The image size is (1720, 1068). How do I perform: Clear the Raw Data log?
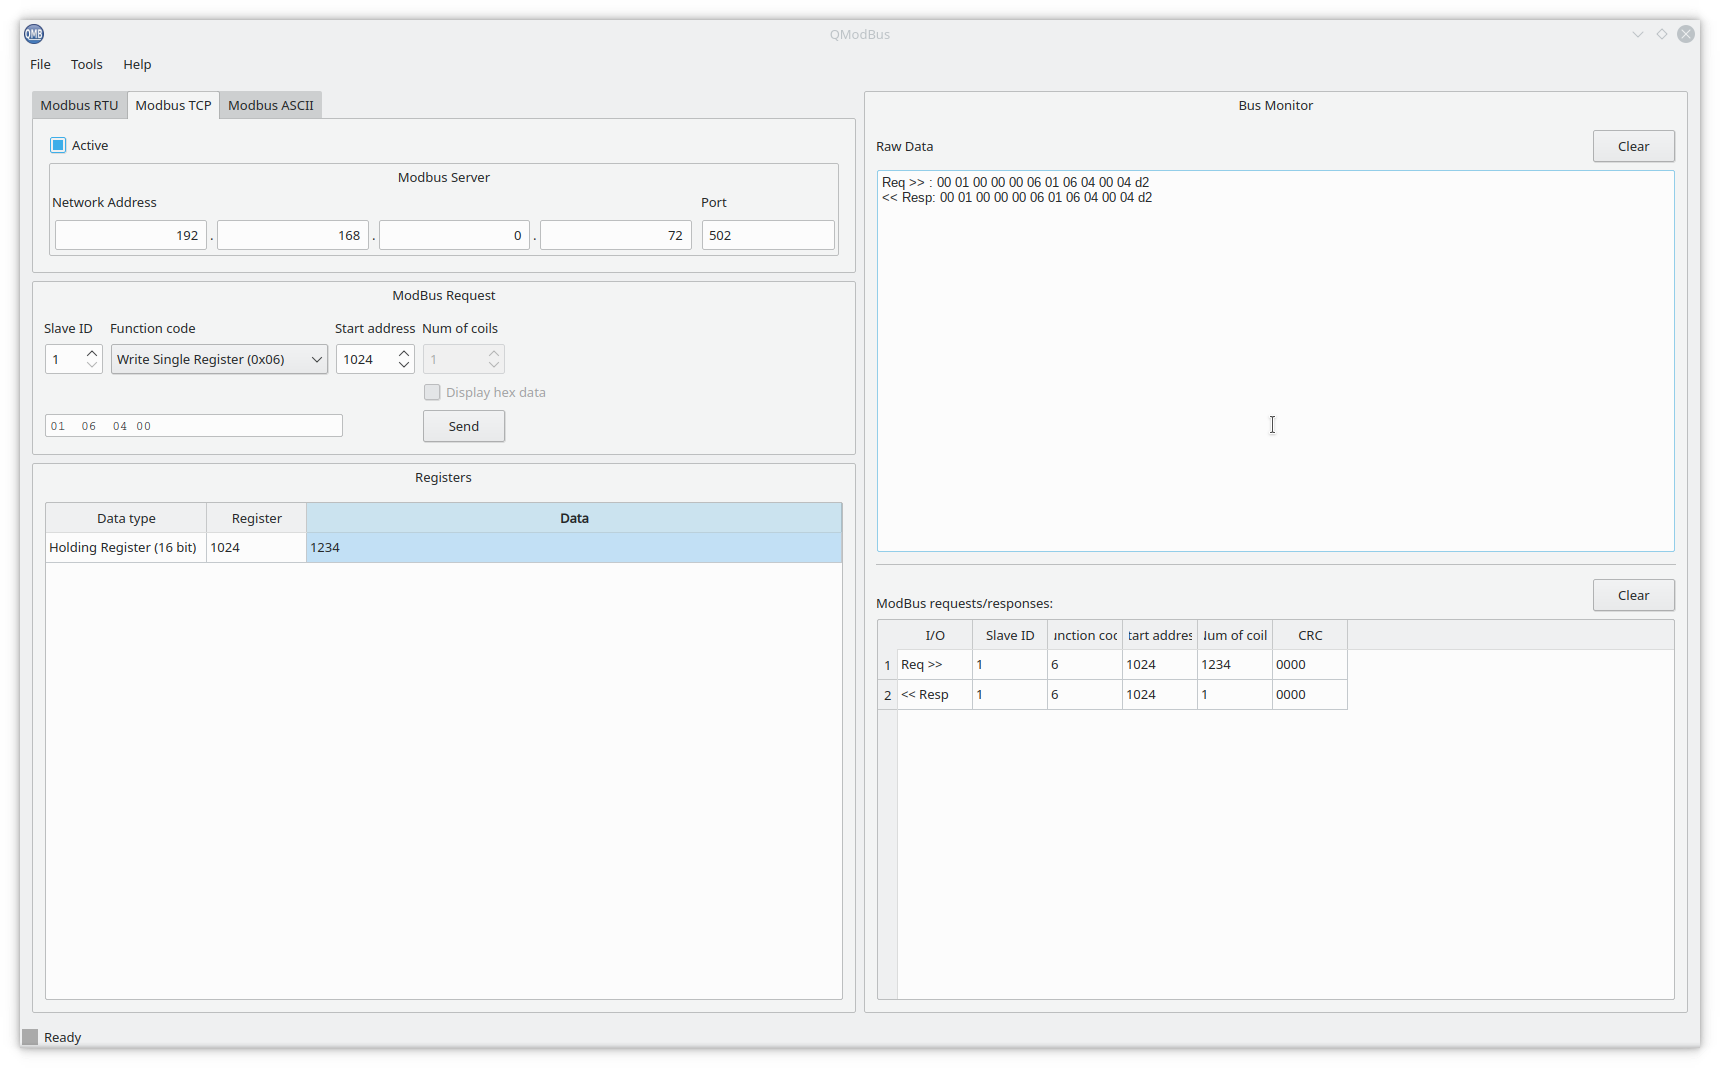tap(1633, 146)
